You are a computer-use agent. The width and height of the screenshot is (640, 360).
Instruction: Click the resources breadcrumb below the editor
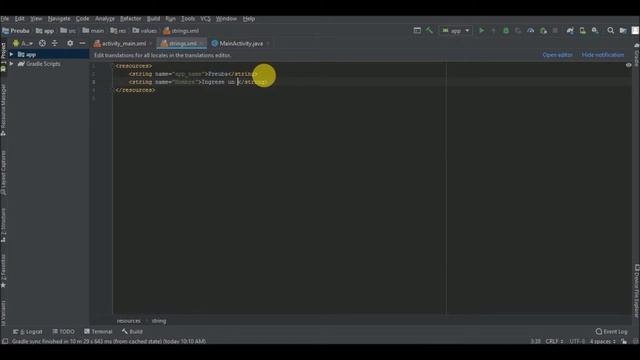[129, 321]
